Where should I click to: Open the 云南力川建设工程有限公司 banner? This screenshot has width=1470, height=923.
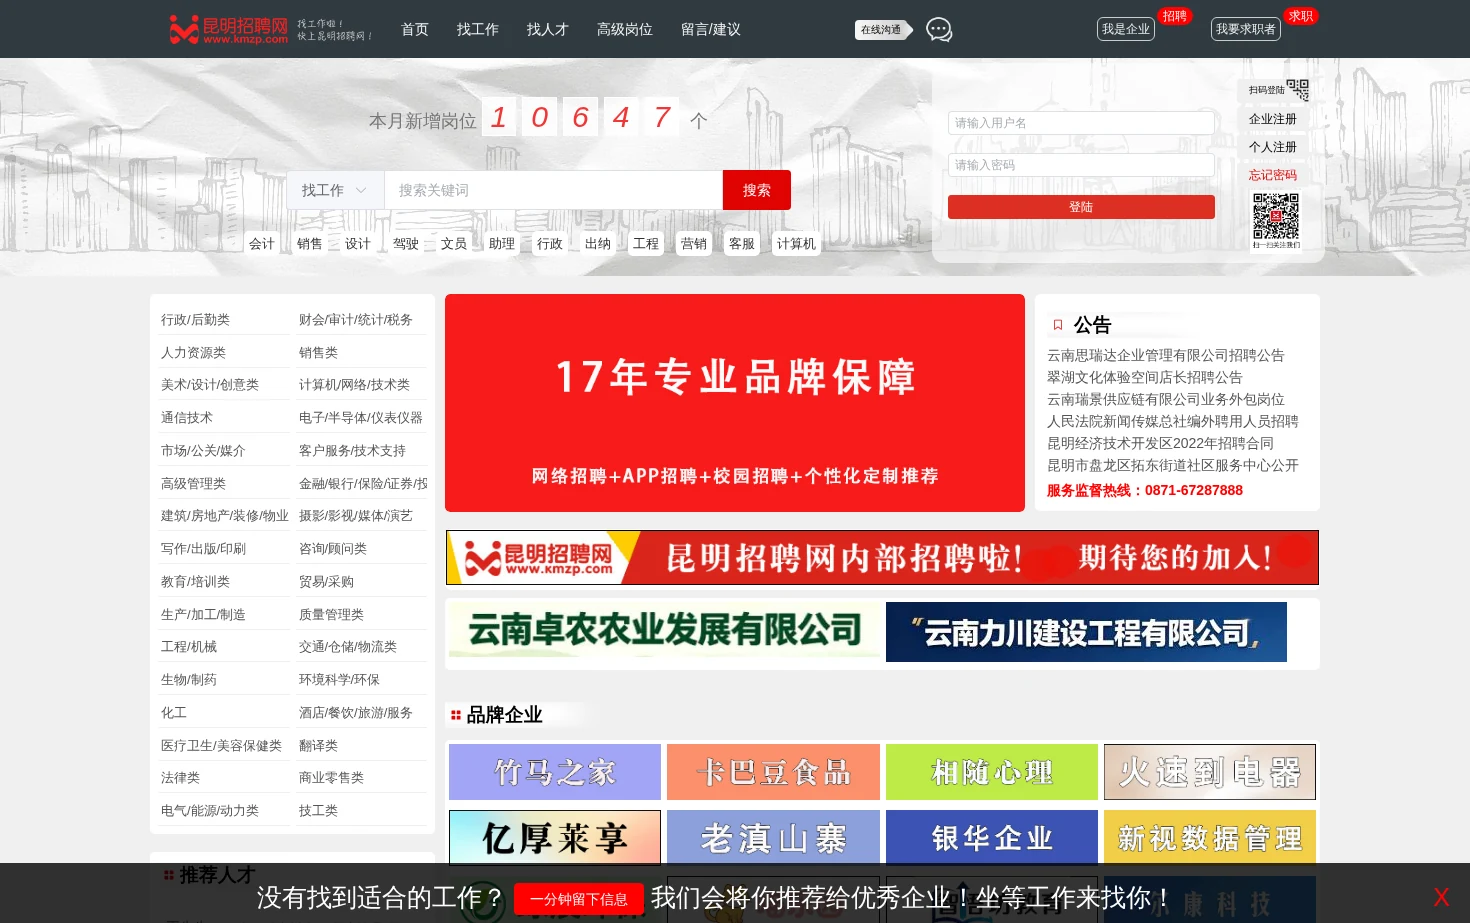(1086, 632)
